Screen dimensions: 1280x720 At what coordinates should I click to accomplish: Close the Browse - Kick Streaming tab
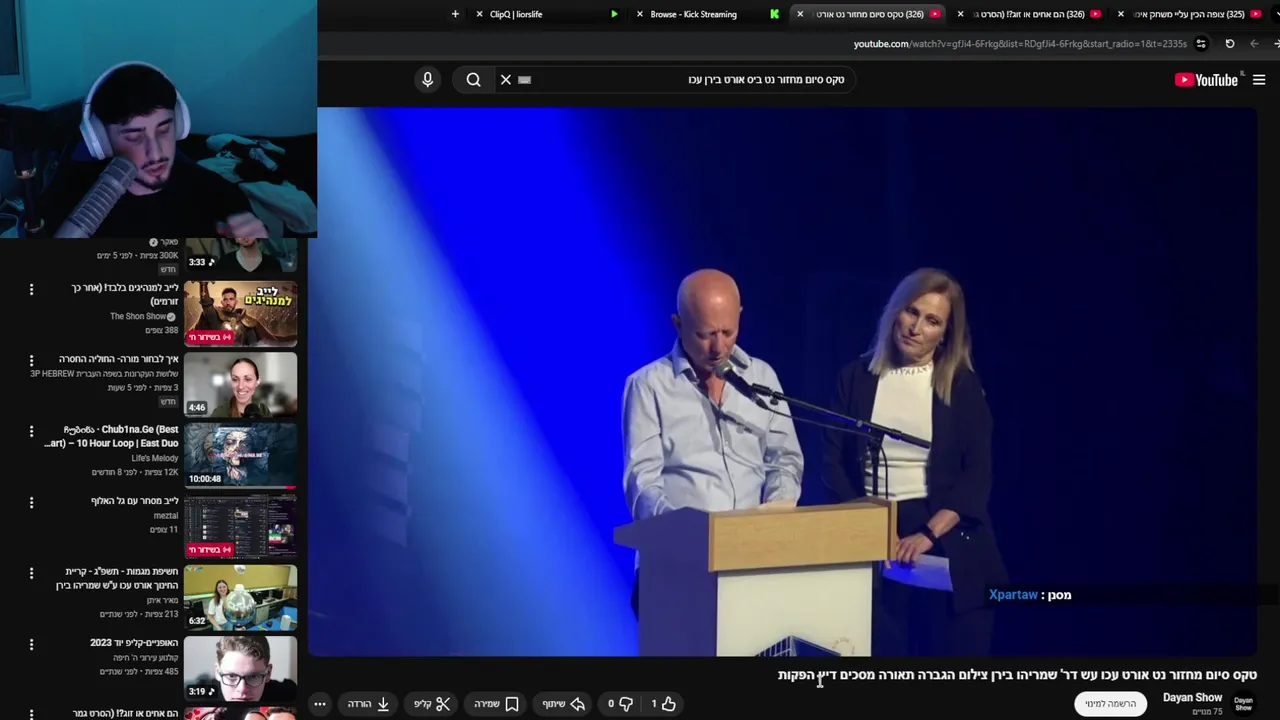click(x=640, y=14)
